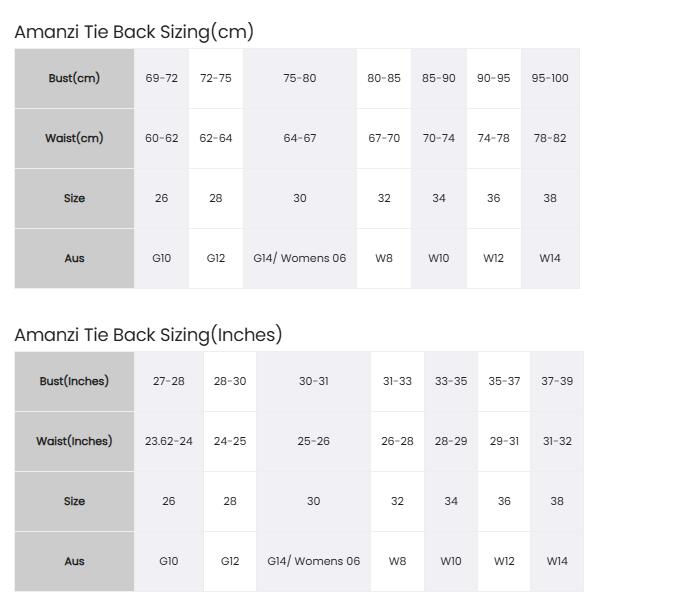Viewport: 683px width, 603px height.
Task: Click size 32 in the cm table
Action: pos(384,198)
